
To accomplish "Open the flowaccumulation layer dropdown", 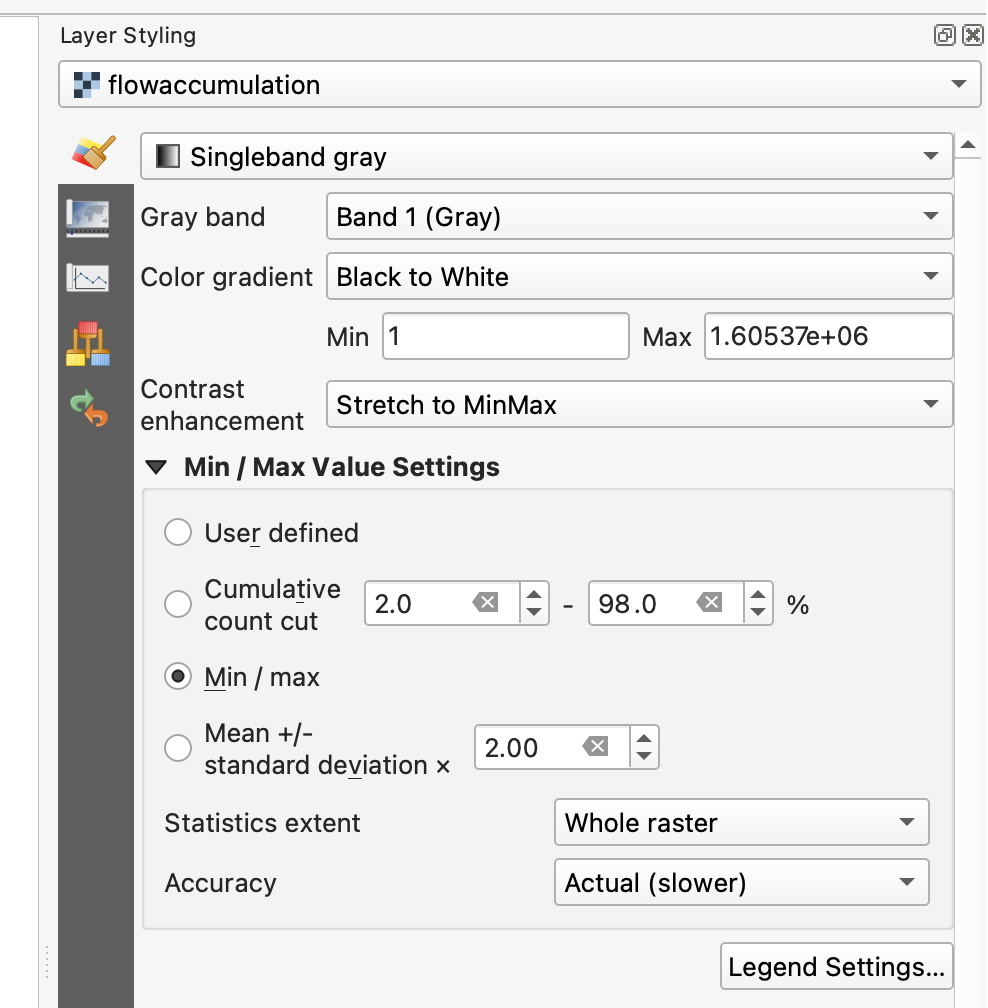I will [x=518, y=85].
